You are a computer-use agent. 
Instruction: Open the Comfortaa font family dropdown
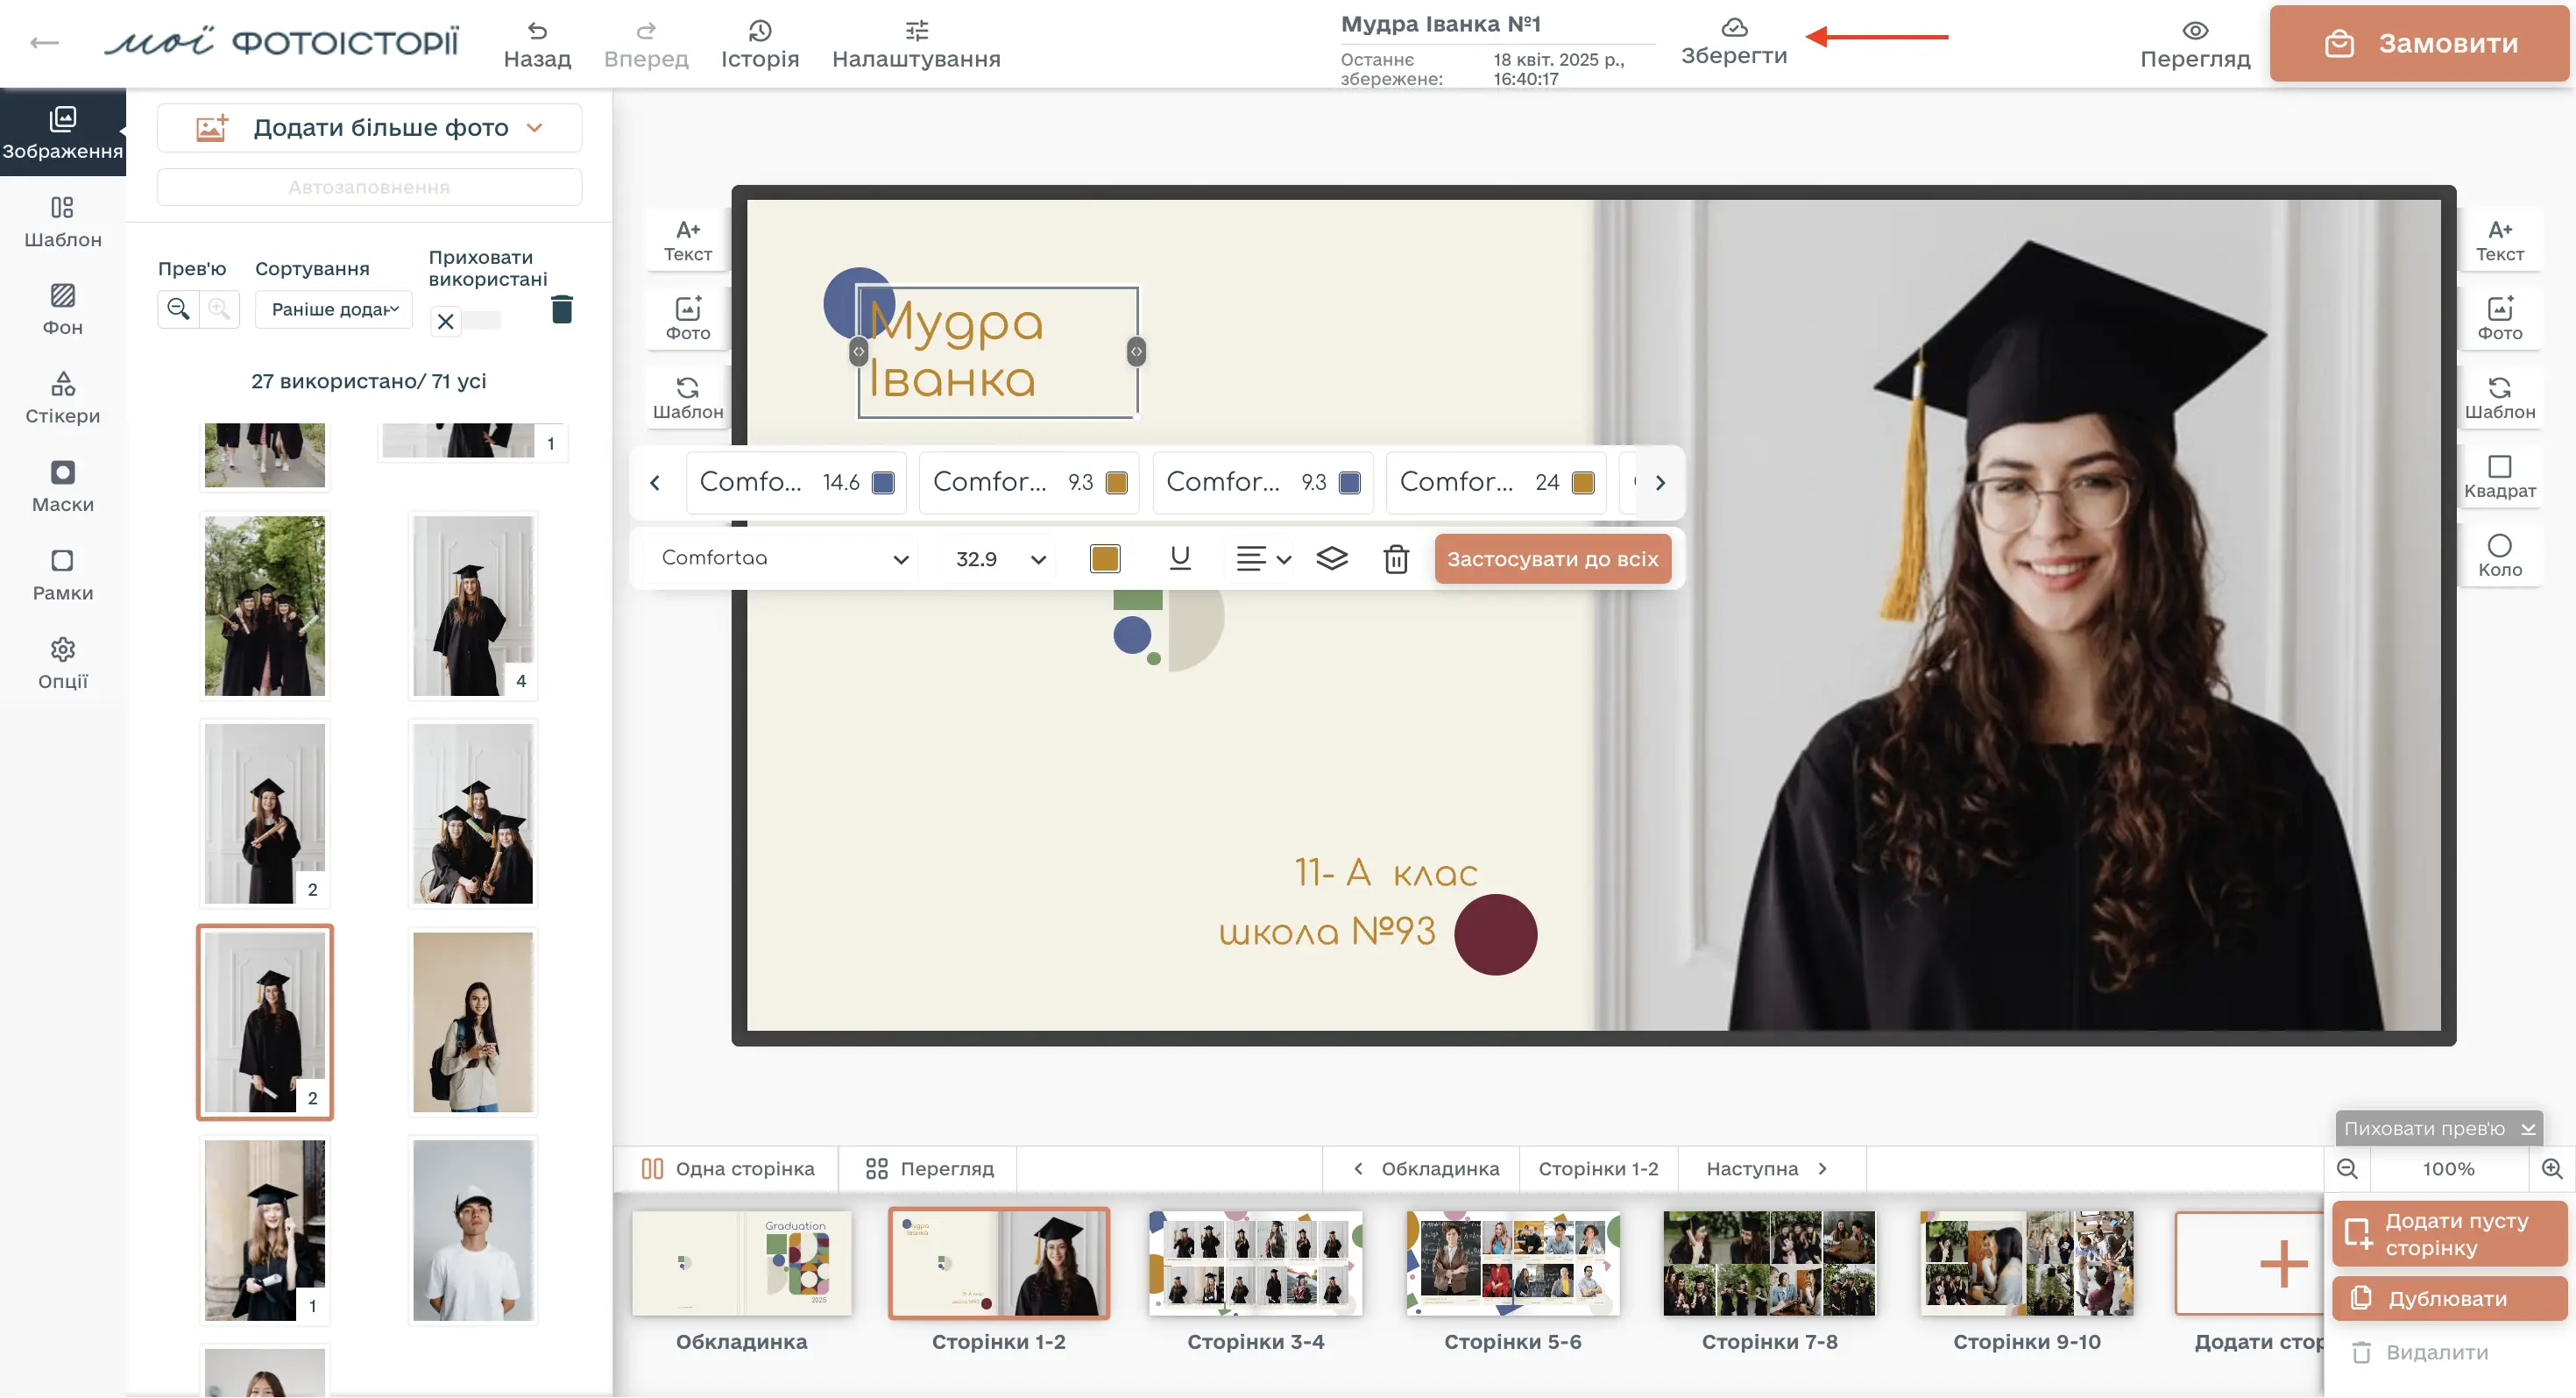click(x=785, y=558)
